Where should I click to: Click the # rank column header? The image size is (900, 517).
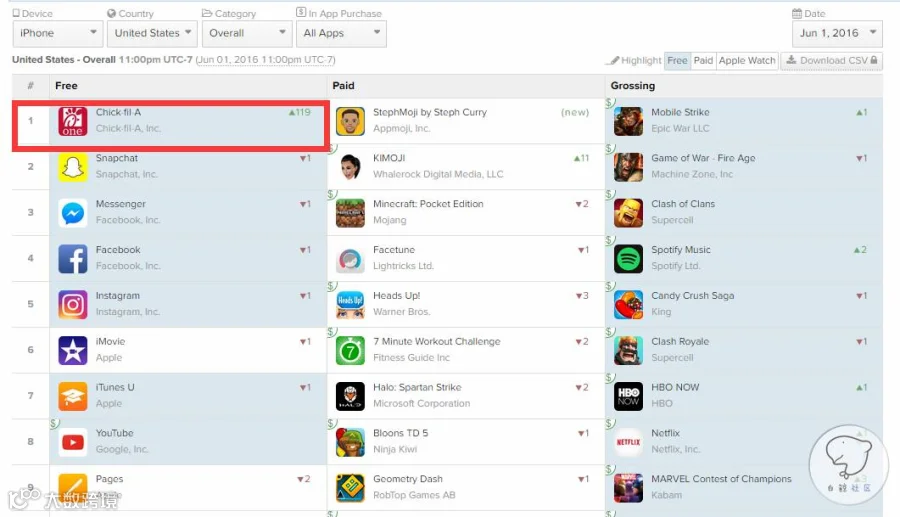coord(30,85)
